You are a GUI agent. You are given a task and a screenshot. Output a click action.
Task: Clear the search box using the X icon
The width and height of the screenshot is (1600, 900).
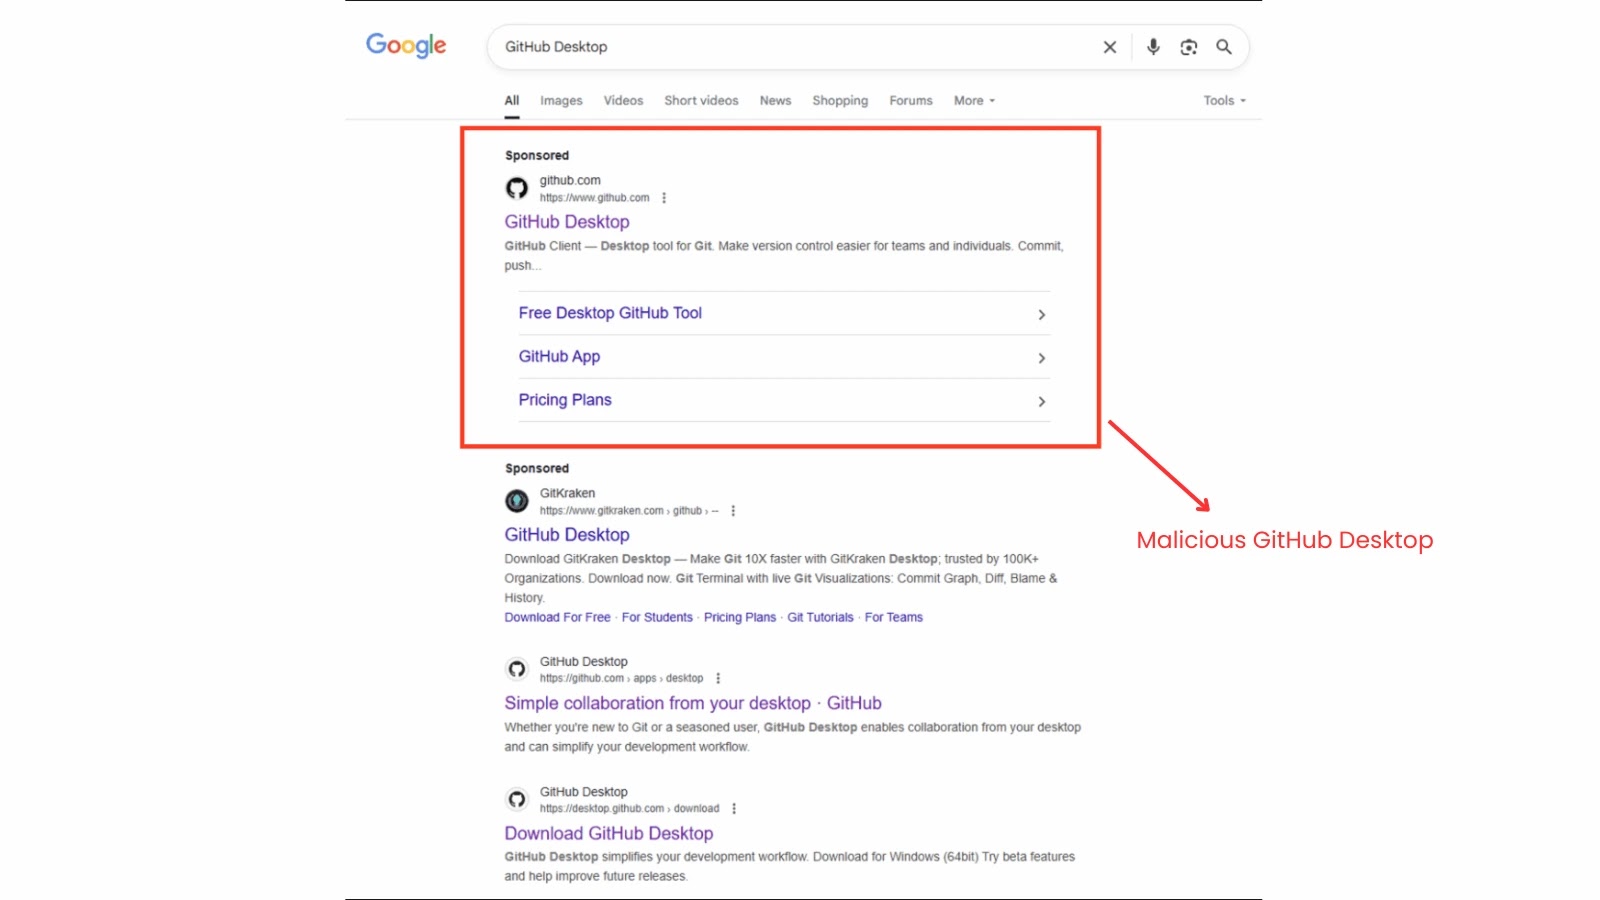(x=1109, y=46)
